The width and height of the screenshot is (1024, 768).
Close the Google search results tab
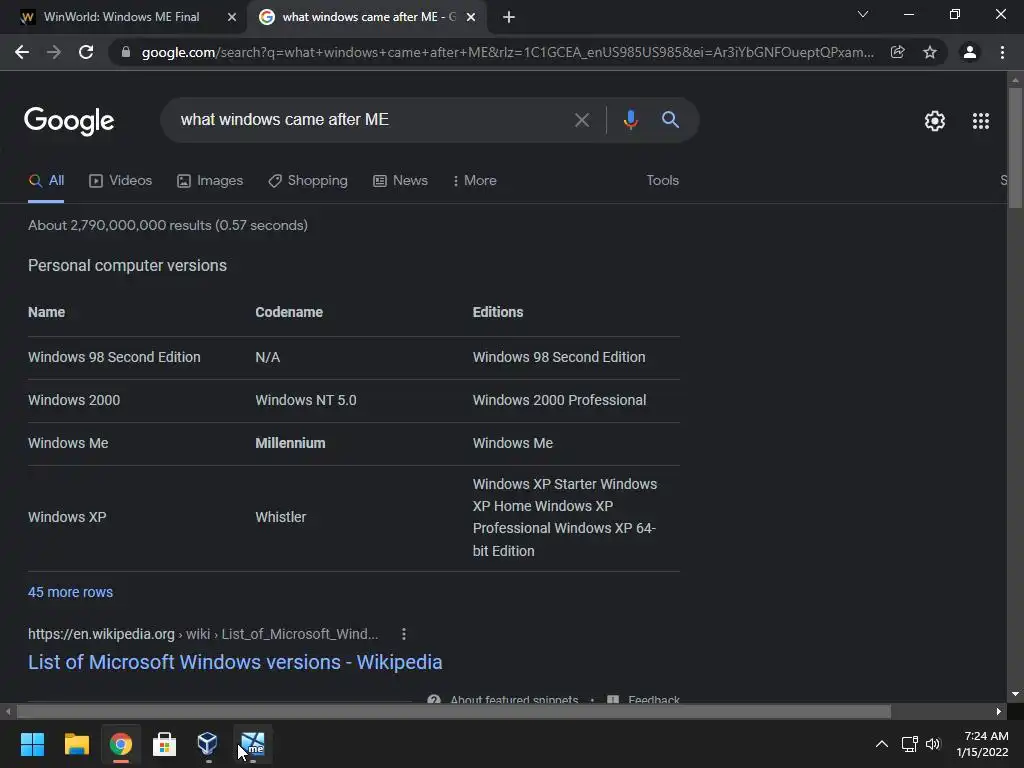(471, 17)
